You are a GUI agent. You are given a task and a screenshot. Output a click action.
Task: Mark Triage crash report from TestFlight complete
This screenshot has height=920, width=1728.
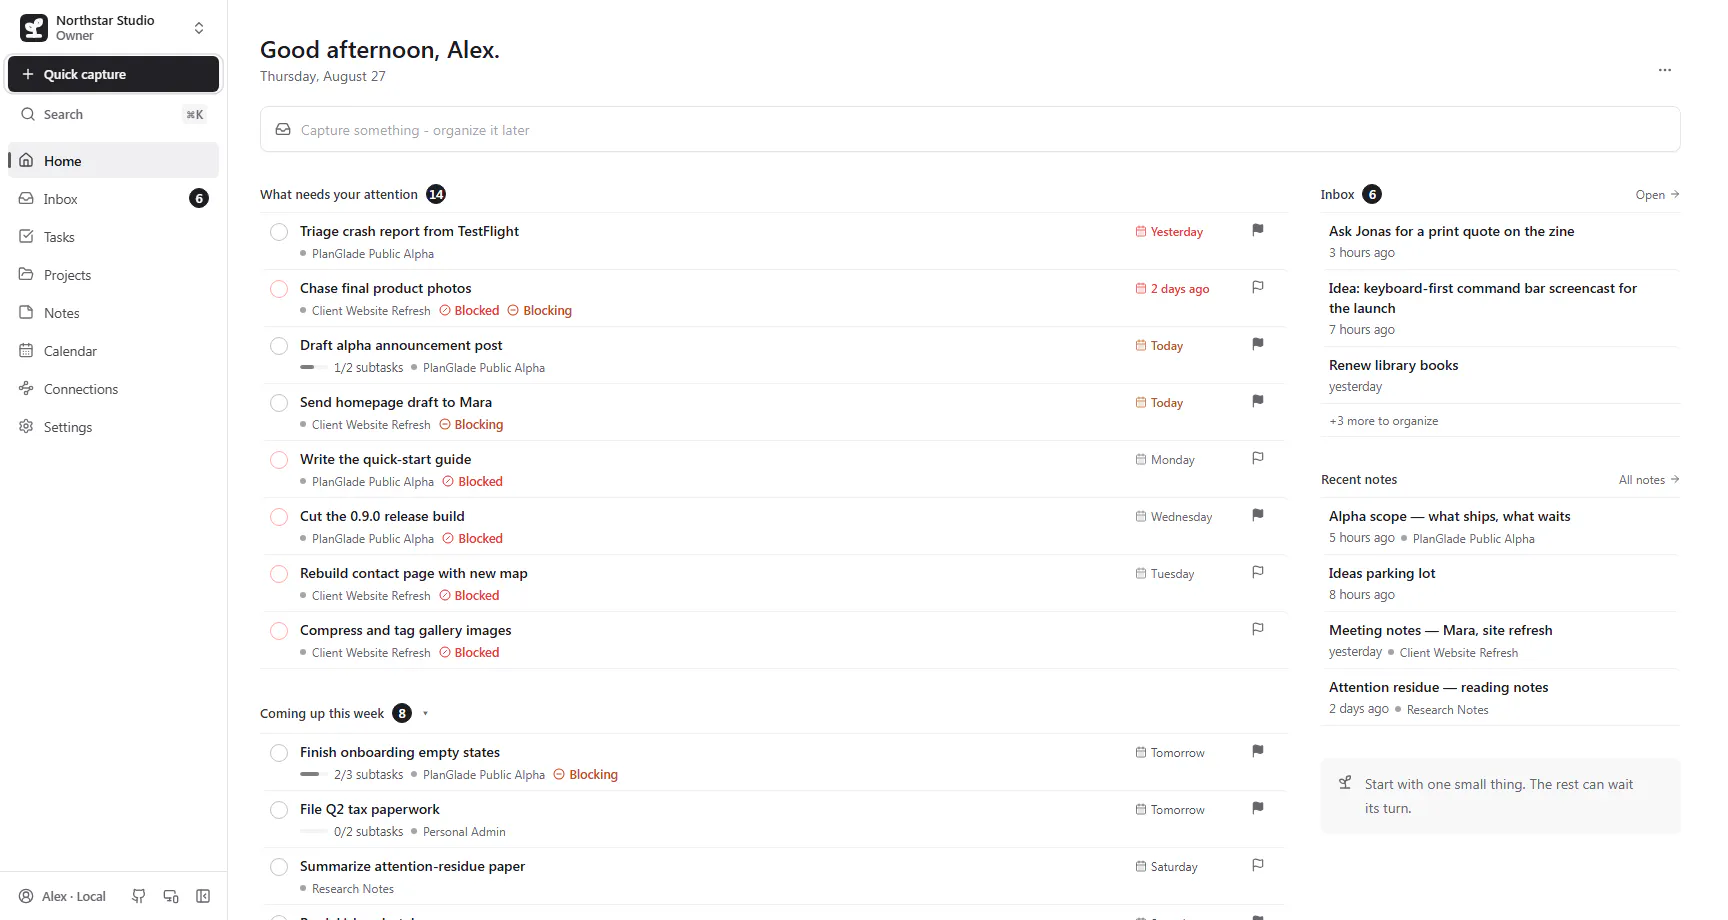click(279, 232)
